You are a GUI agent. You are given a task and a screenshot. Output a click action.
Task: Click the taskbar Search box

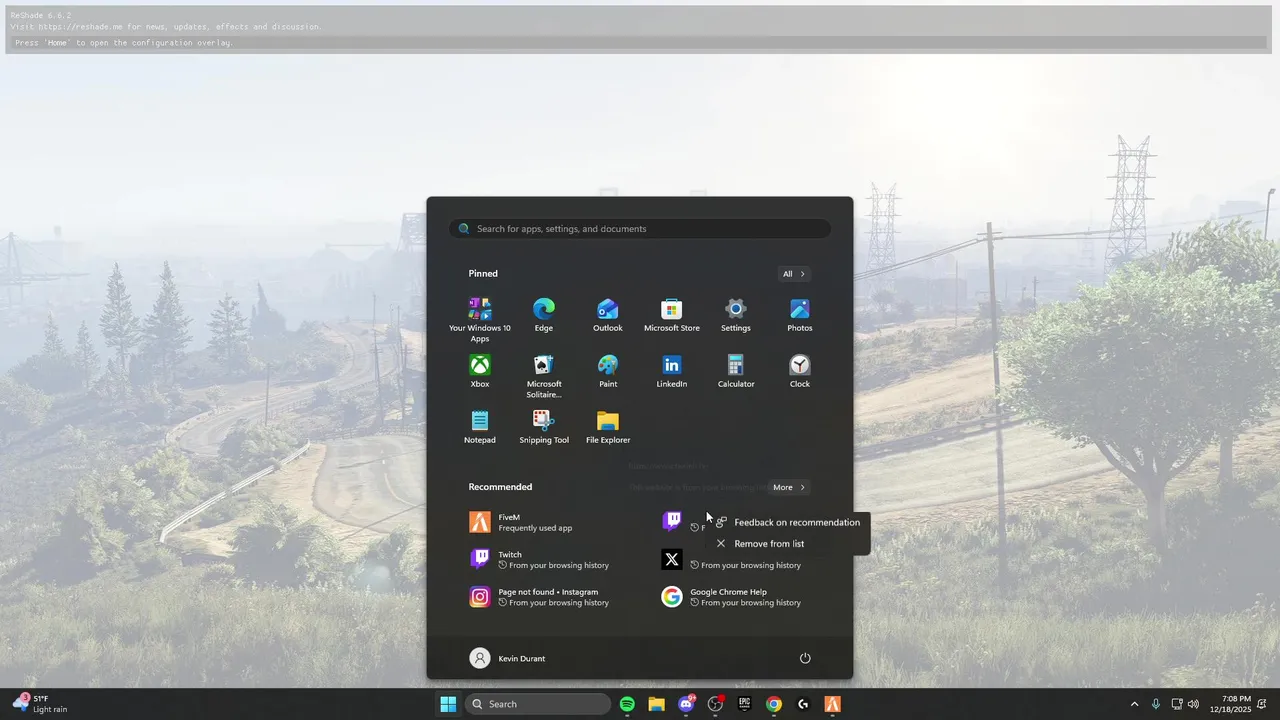(x=538, y=704)
